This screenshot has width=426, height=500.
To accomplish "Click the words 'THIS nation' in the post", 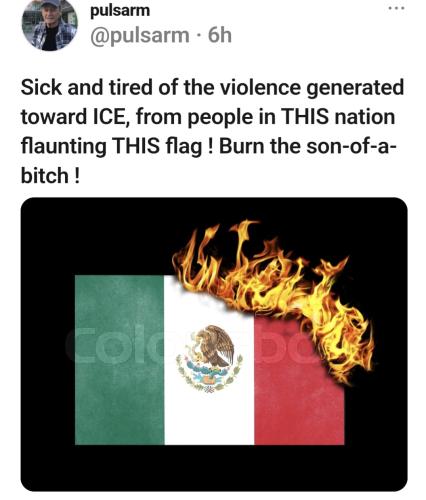I will [x=338, y=117].
